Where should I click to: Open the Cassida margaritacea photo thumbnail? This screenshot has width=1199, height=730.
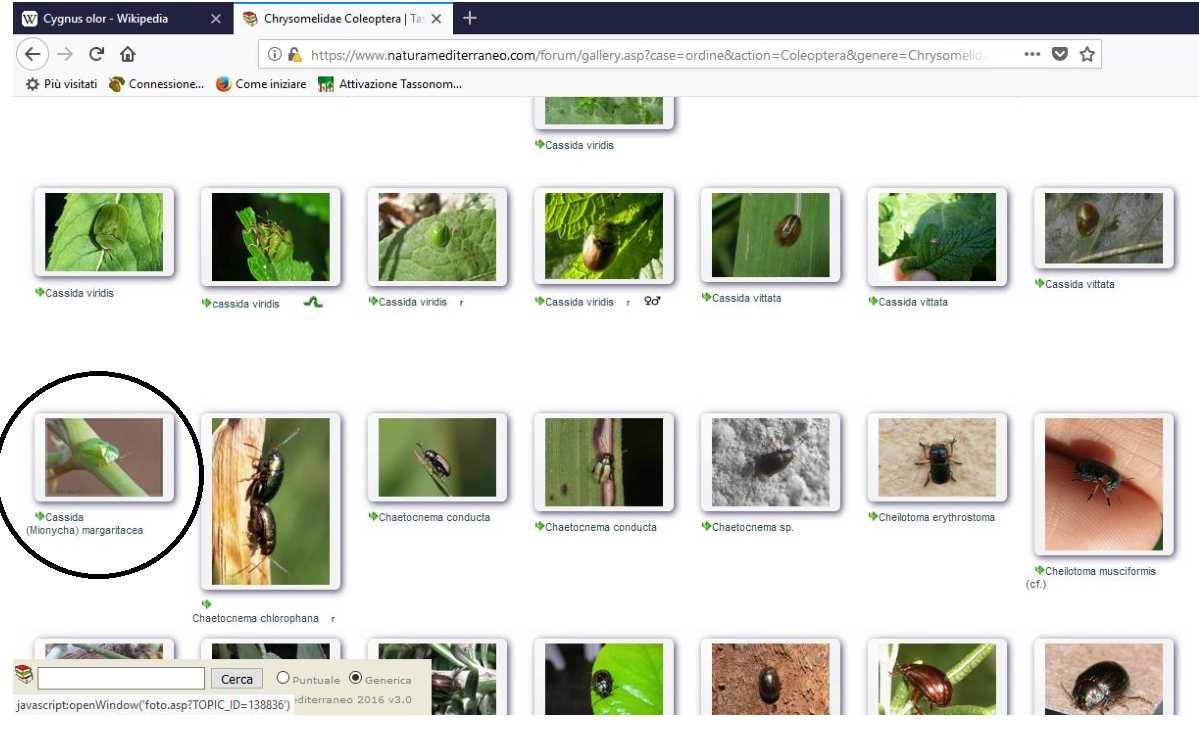[104, 457]
